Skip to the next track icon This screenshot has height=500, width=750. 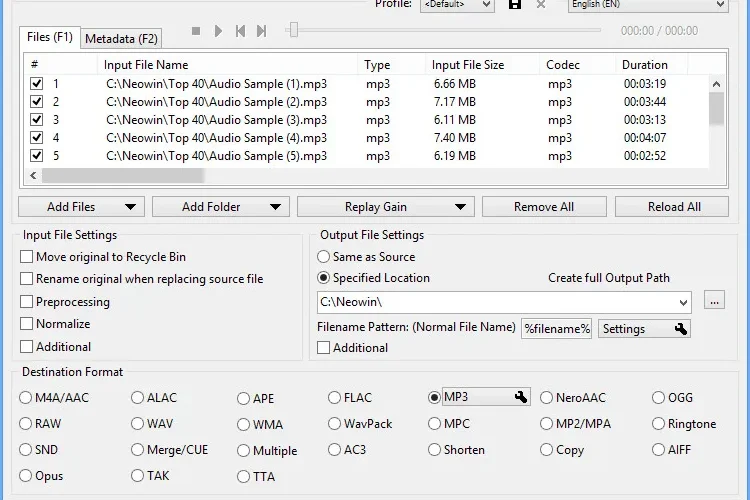[x=261, y=31]
